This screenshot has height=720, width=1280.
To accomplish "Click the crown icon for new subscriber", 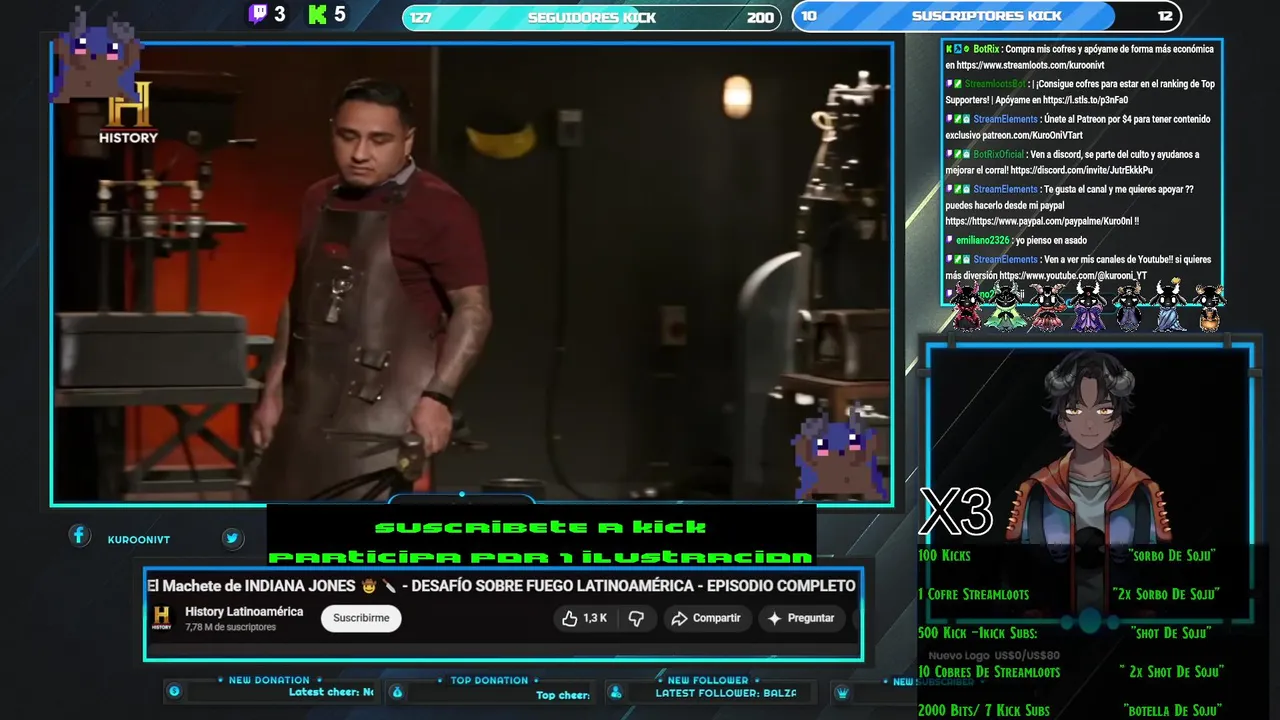I will 842,692.
